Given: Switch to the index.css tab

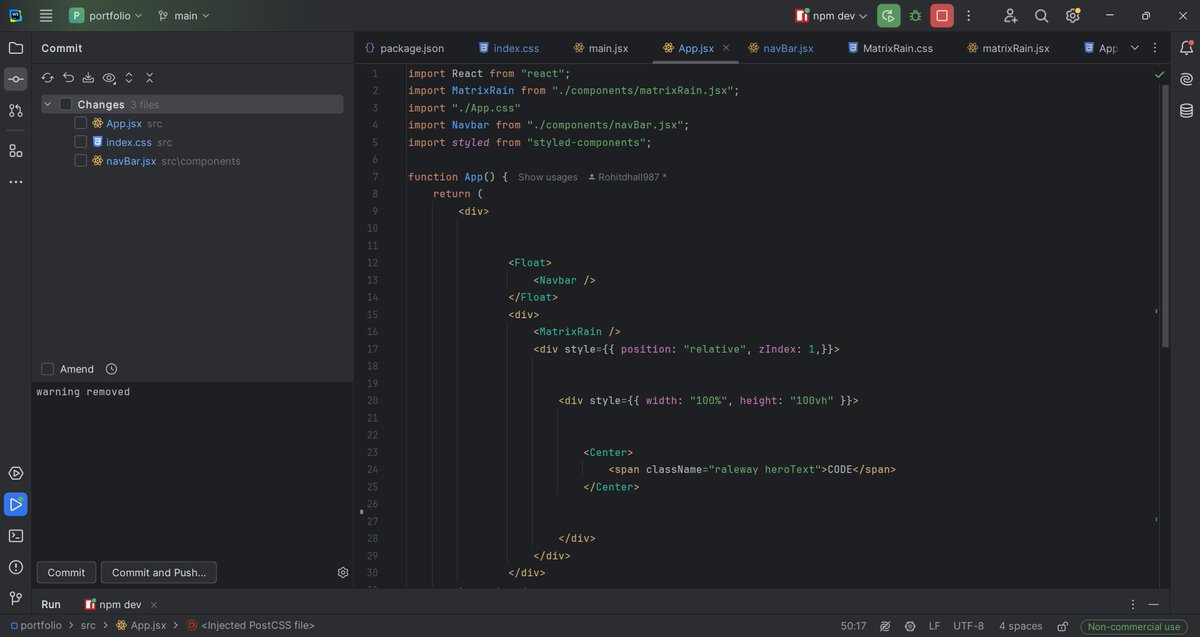Looking at the screenshot, I should [x=509, y=48].
